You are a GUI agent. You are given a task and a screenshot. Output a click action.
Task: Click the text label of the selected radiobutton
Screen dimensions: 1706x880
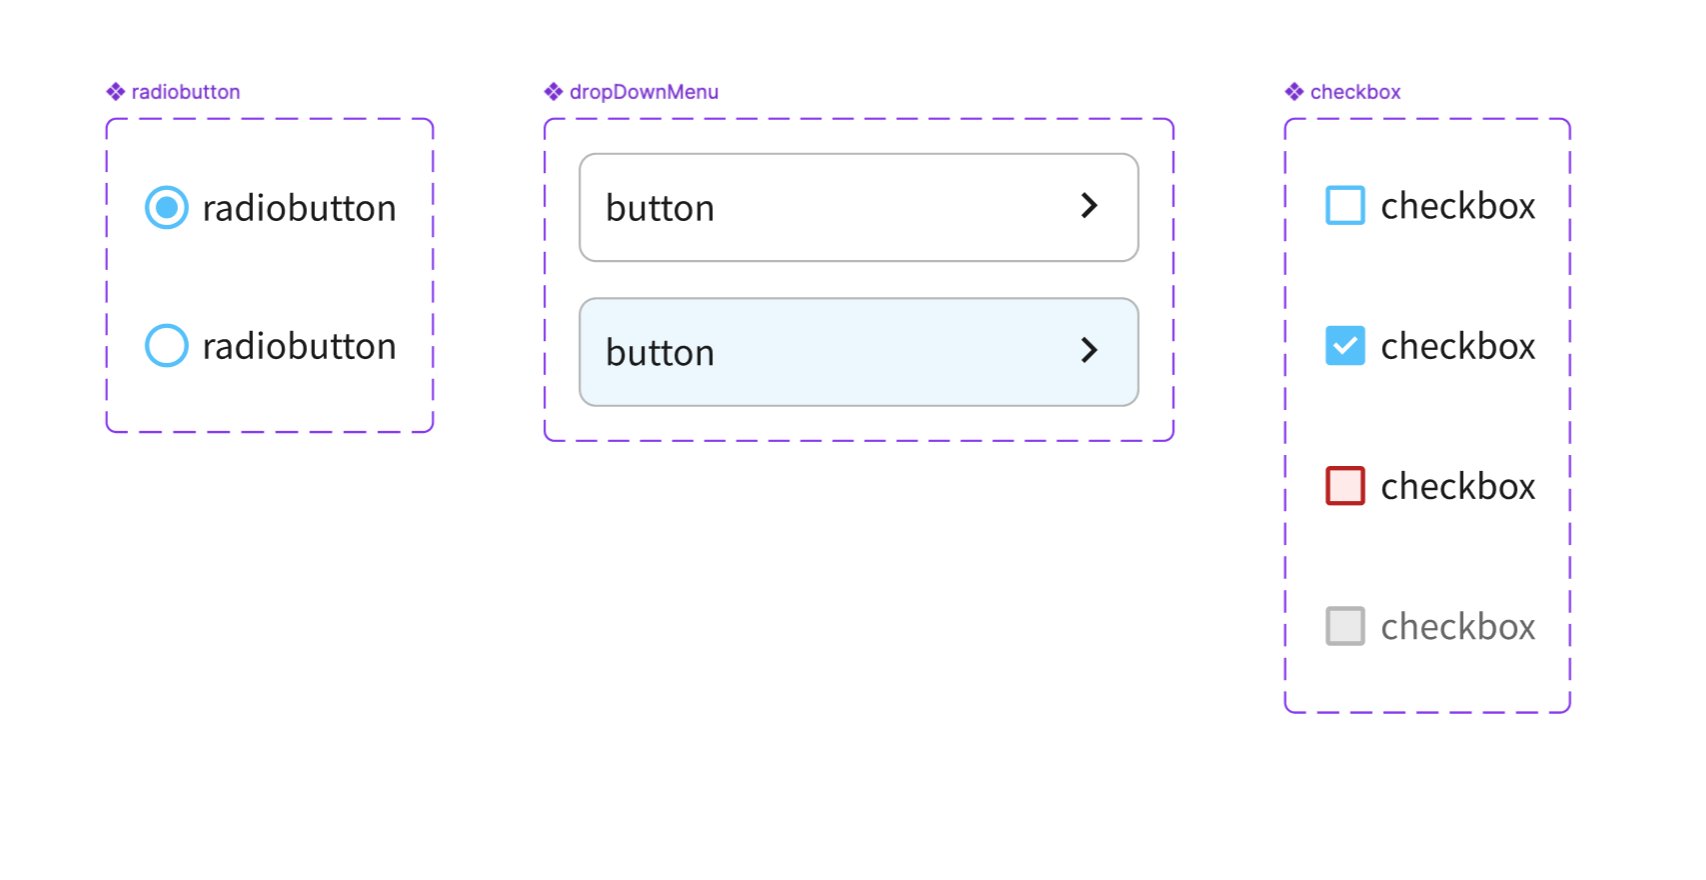[299, 208]
